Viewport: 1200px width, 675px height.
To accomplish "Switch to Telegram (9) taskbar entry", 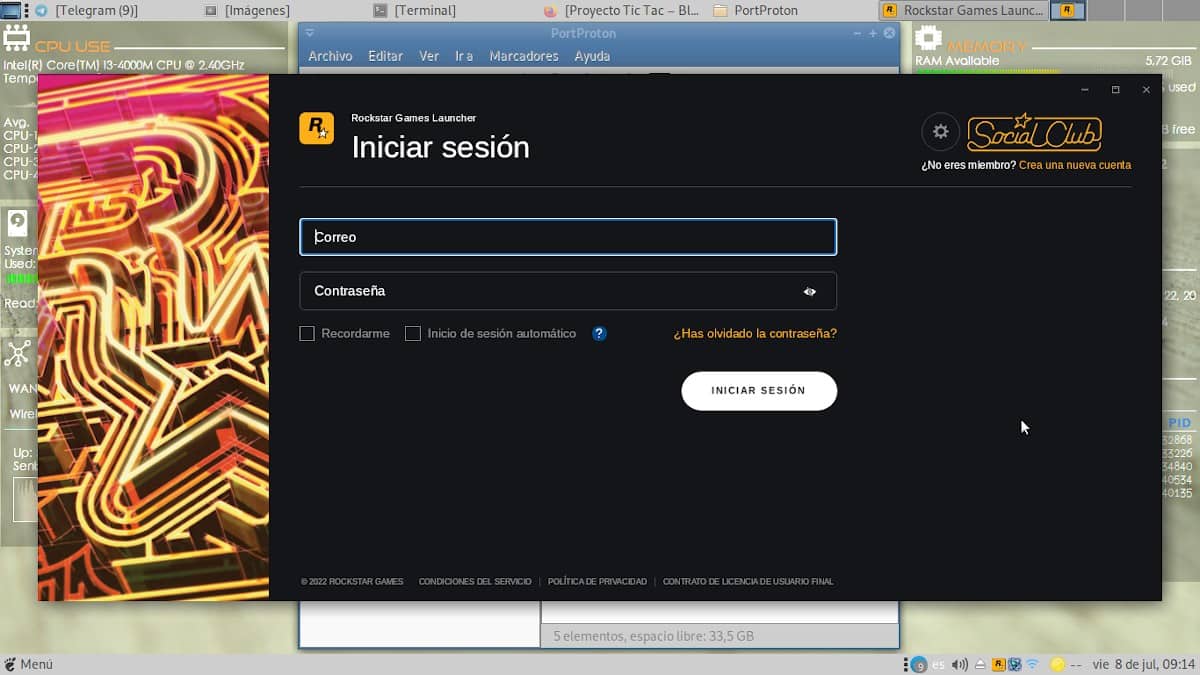I will [85, 10].
